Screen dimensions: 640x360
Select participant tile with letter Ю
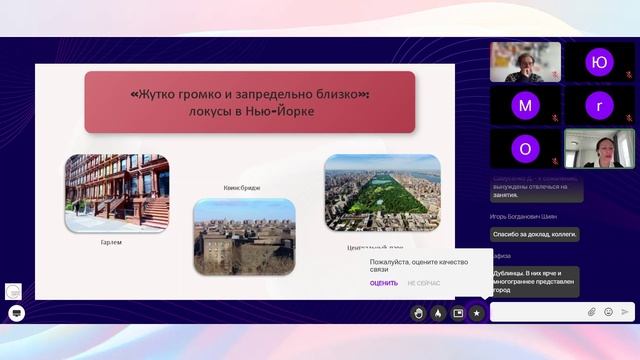tap(600, 62)
